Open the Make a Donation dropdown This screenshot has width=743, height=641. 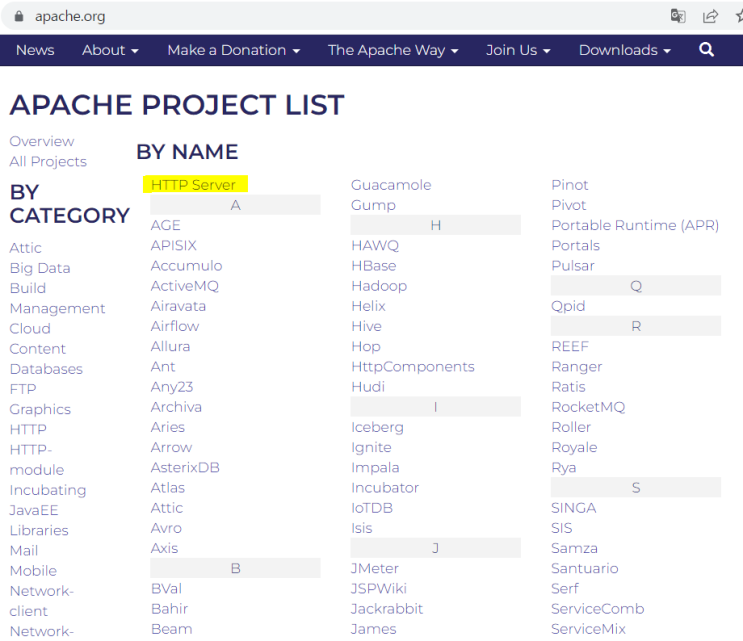point(233,50)
